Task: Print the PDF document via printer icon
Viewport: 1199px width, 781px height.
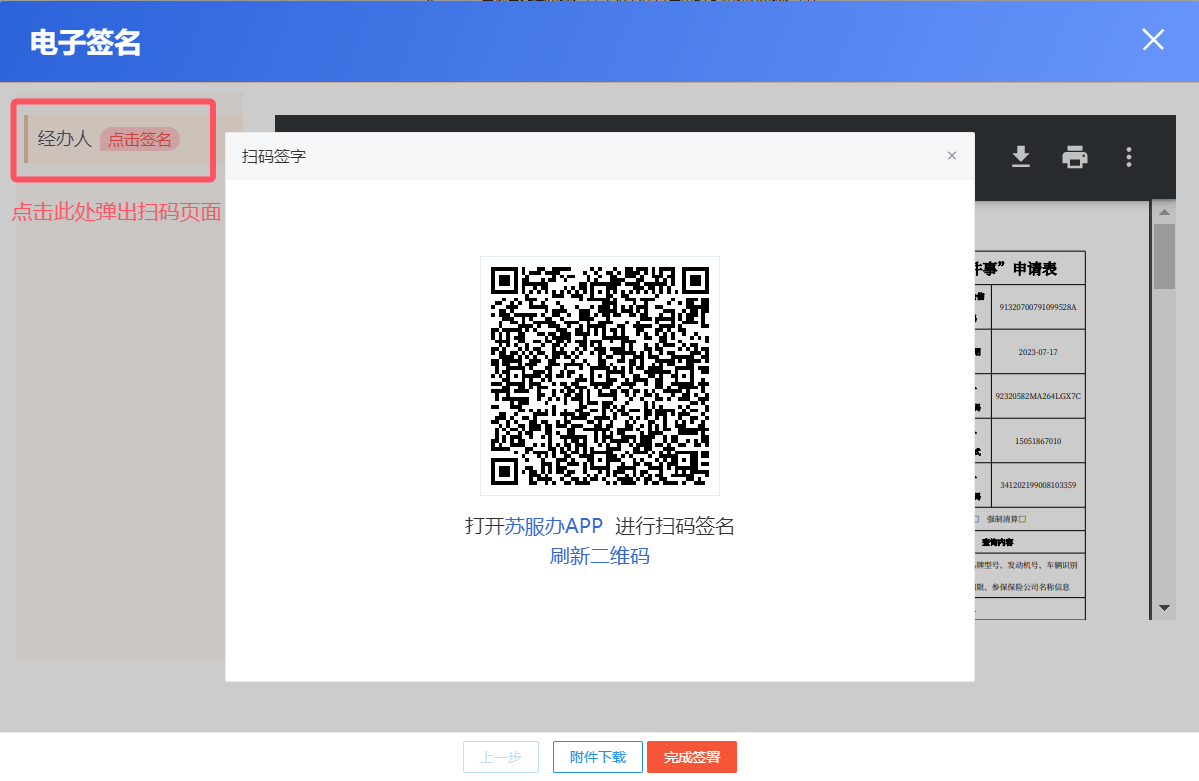Action: tap(1074, 157)
